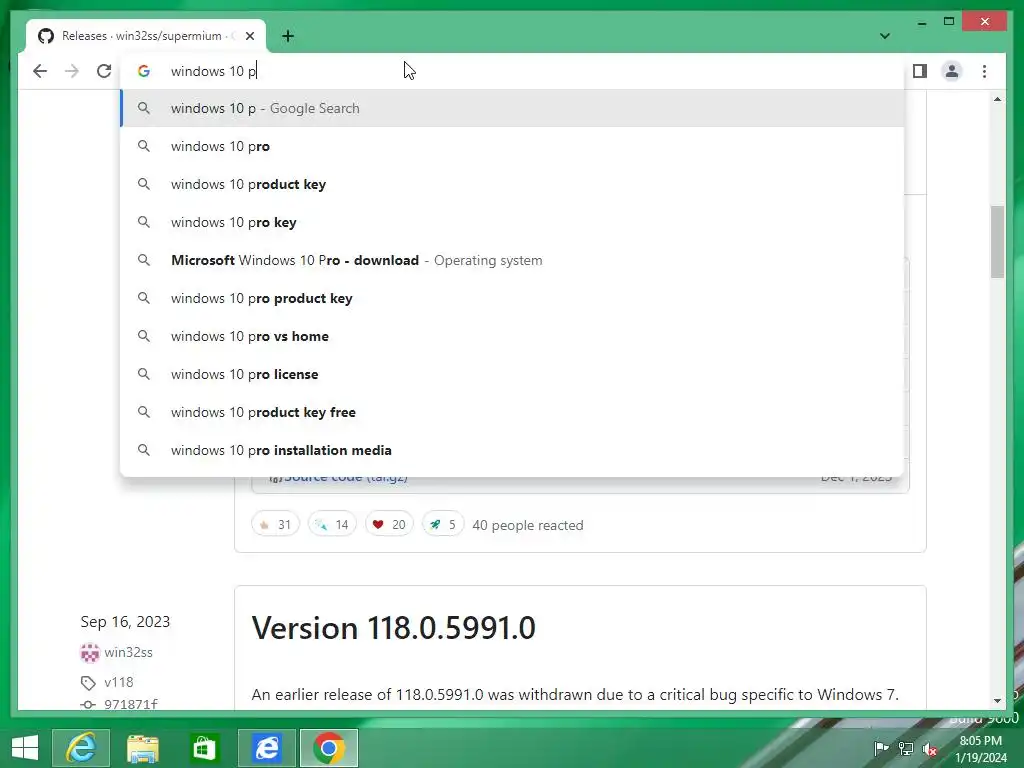The width and height of the screenshot is (1024, 768).
Task: Go back with the browser back arrow
Action: 40,71
